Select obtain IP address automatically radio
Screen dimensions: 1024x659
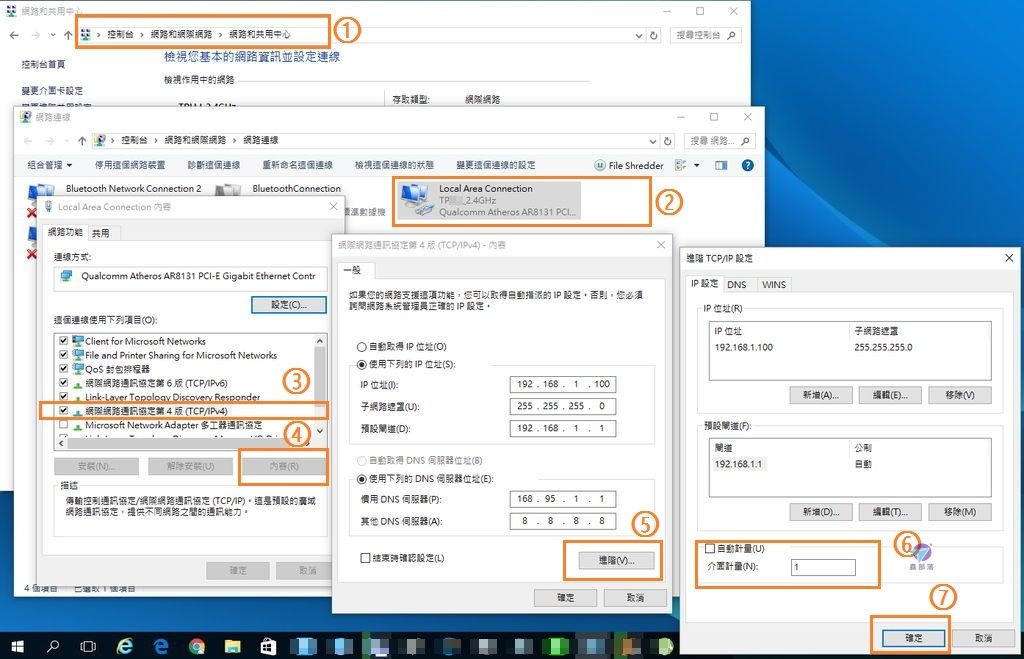(361, 347)
